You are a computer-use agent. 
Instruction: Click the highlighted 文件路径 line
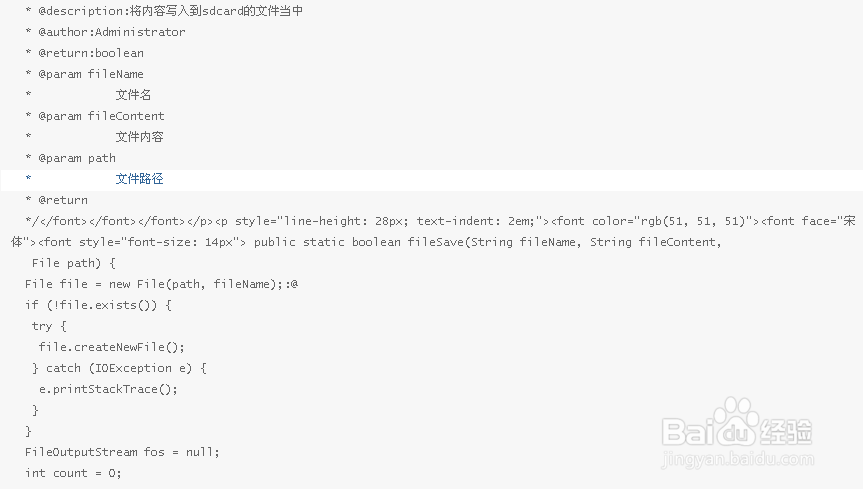(x=432, y=180)
